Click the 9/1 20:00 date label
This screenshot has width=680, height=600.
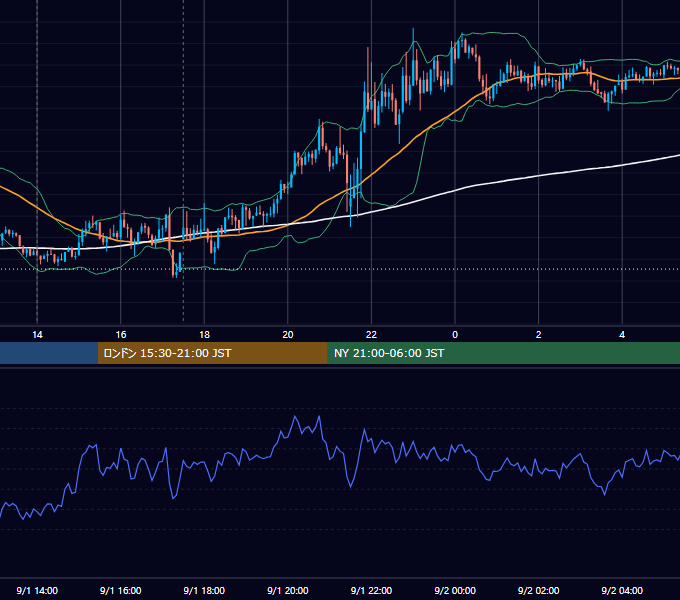click(288, 590)
